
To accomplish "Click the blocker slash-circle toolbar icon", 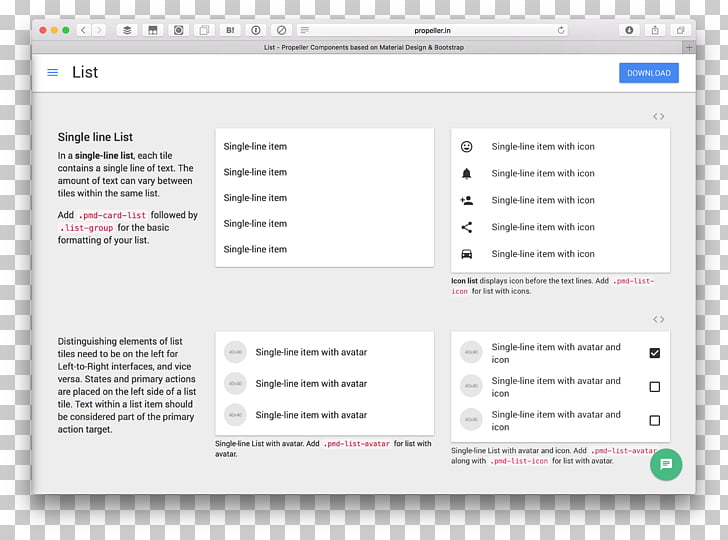I will [x=281, y=30].
